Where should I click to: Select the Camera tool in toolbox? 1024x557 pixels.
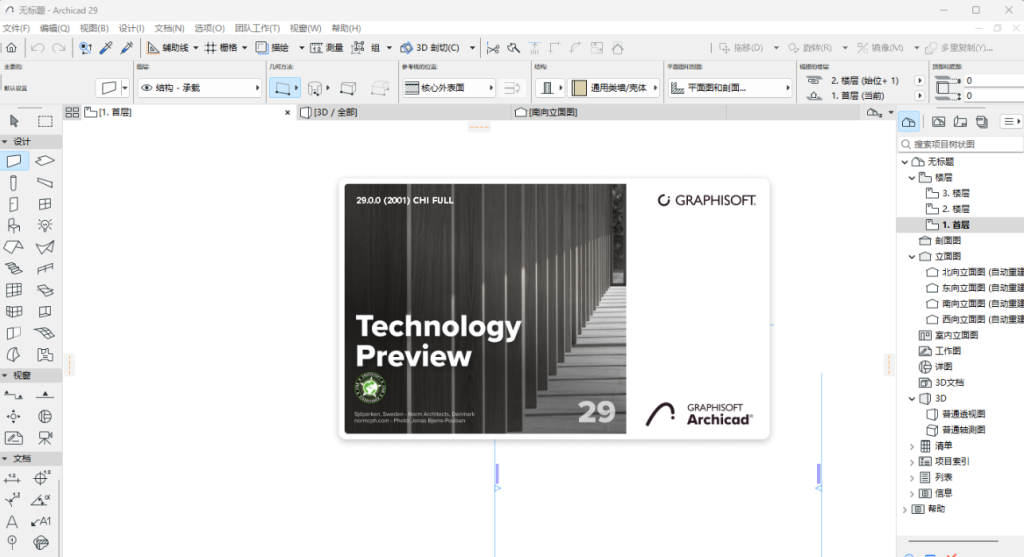(x=45, y=437)
